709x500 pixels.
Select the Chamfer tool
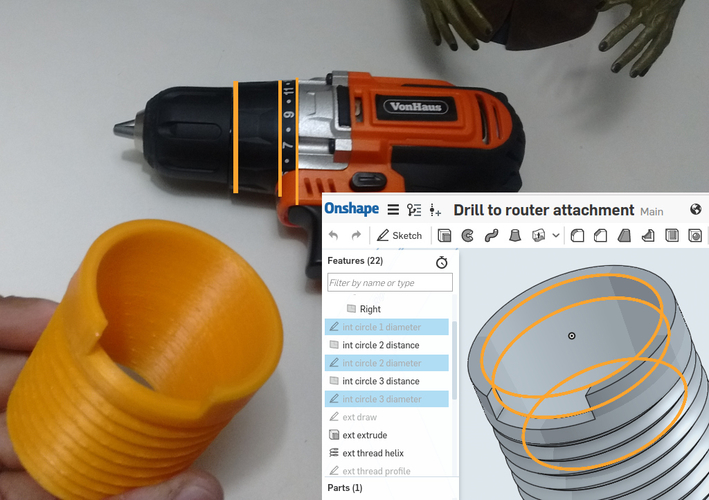click(x=600, y=236)
